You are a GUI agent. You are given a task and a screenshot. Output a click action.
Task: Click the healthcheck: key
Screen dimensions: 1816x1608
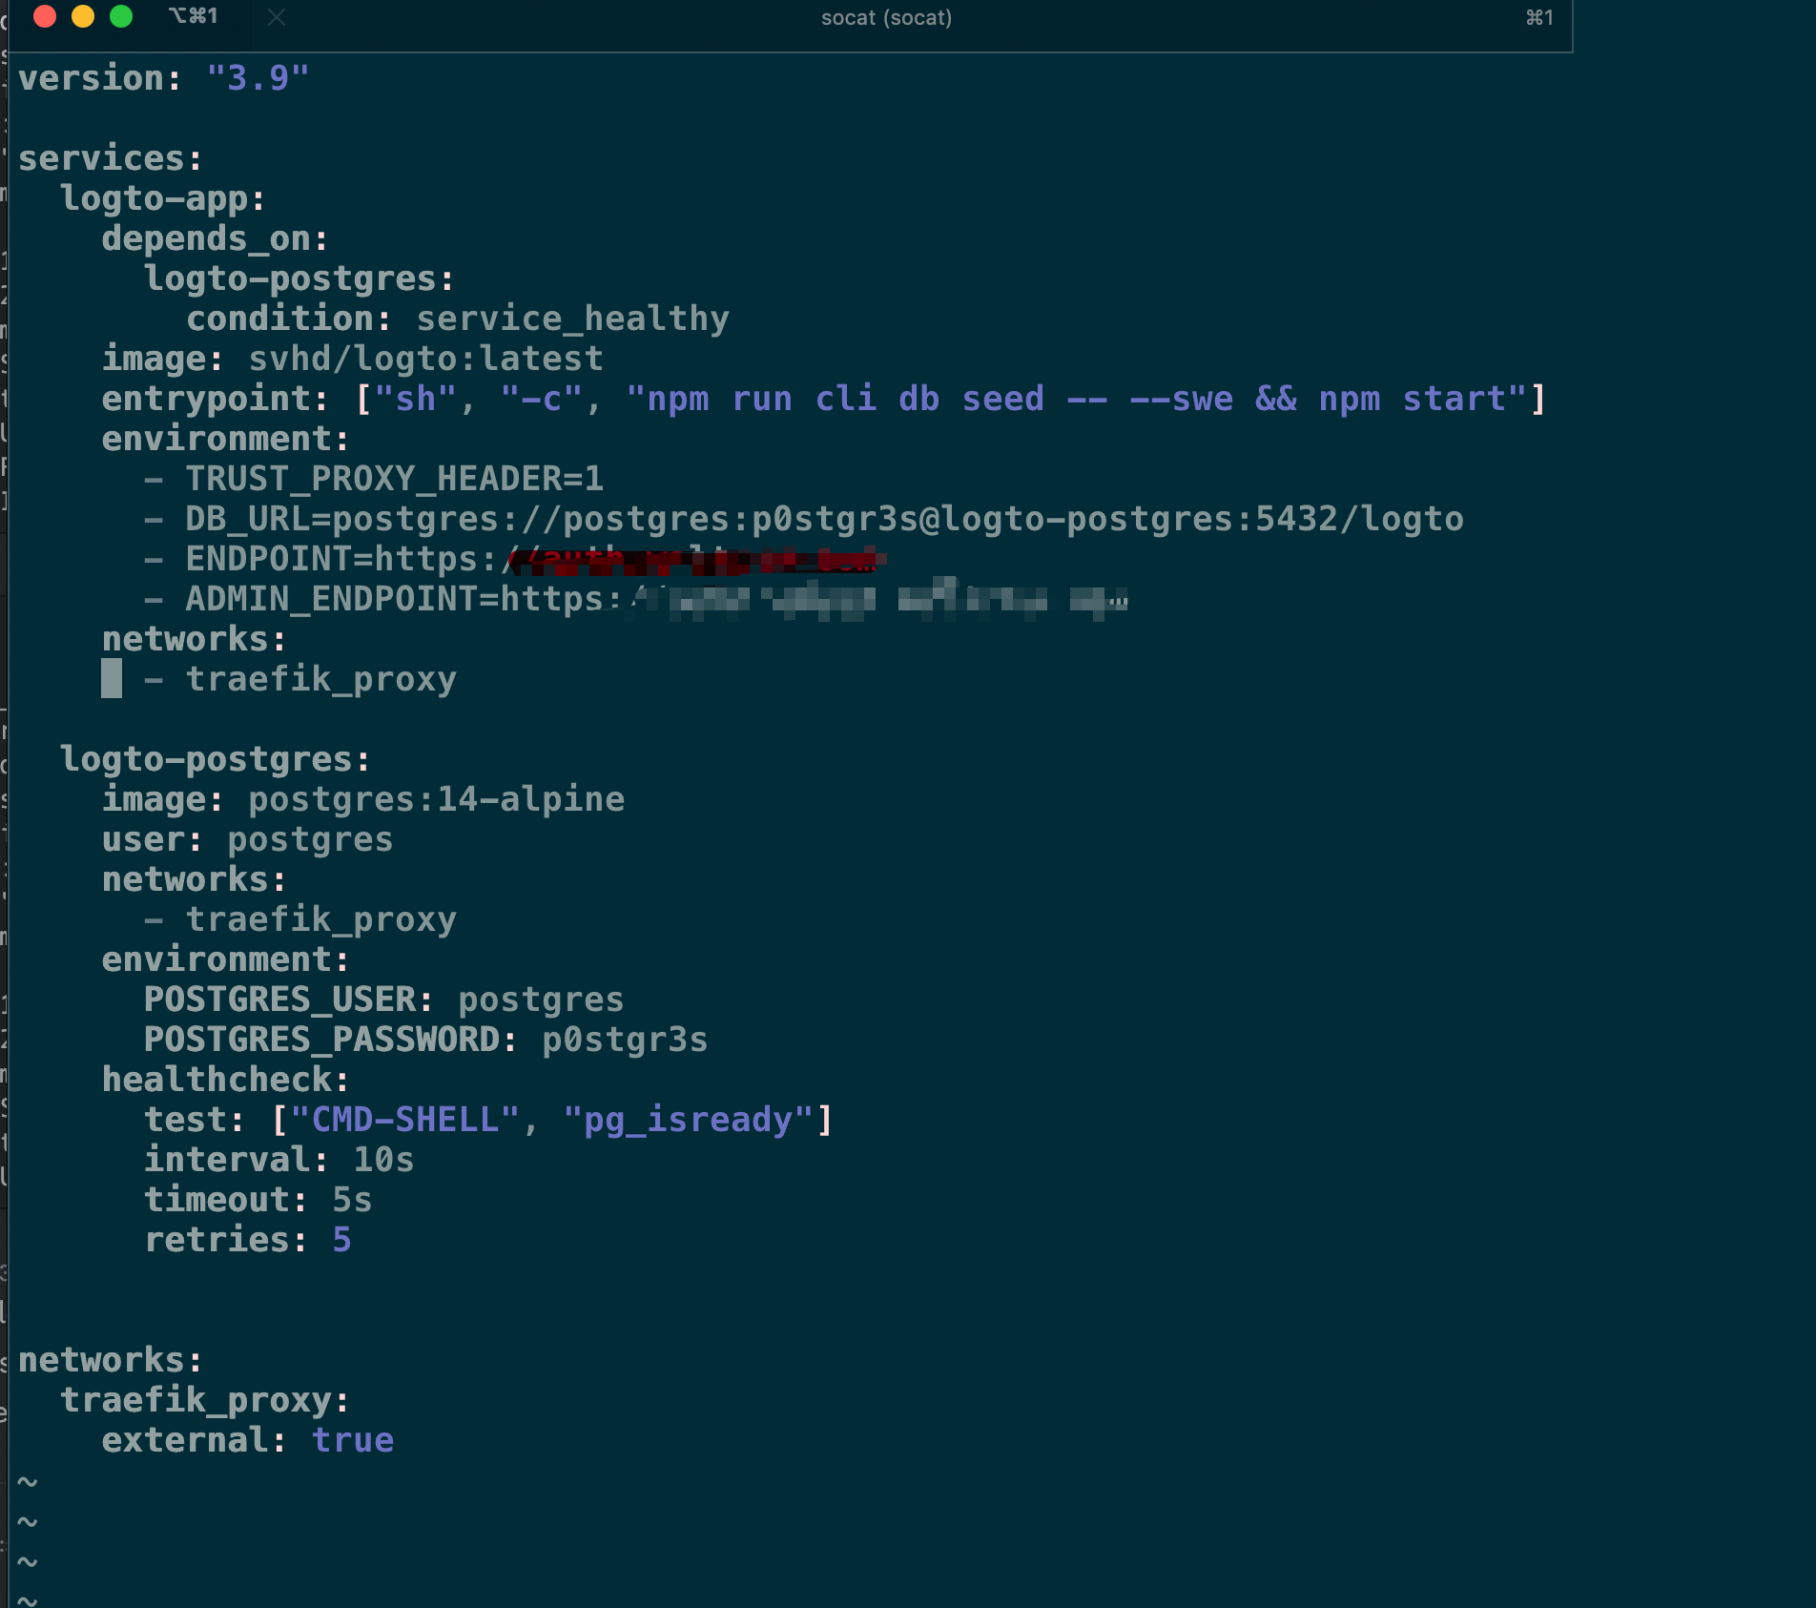(x=225, y=1078)
